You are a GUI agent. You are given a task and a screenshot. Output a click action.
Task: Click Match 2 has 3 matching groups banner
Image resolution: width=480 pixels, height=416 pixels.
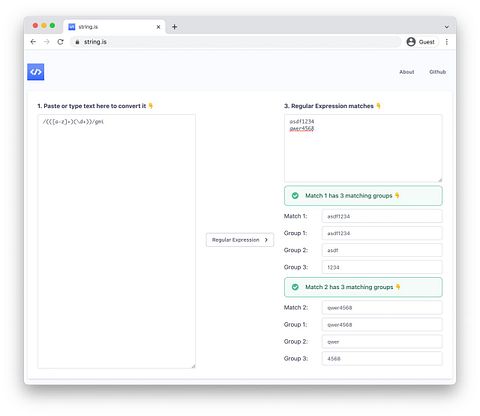pyautogui.click(x=363, y=287)
